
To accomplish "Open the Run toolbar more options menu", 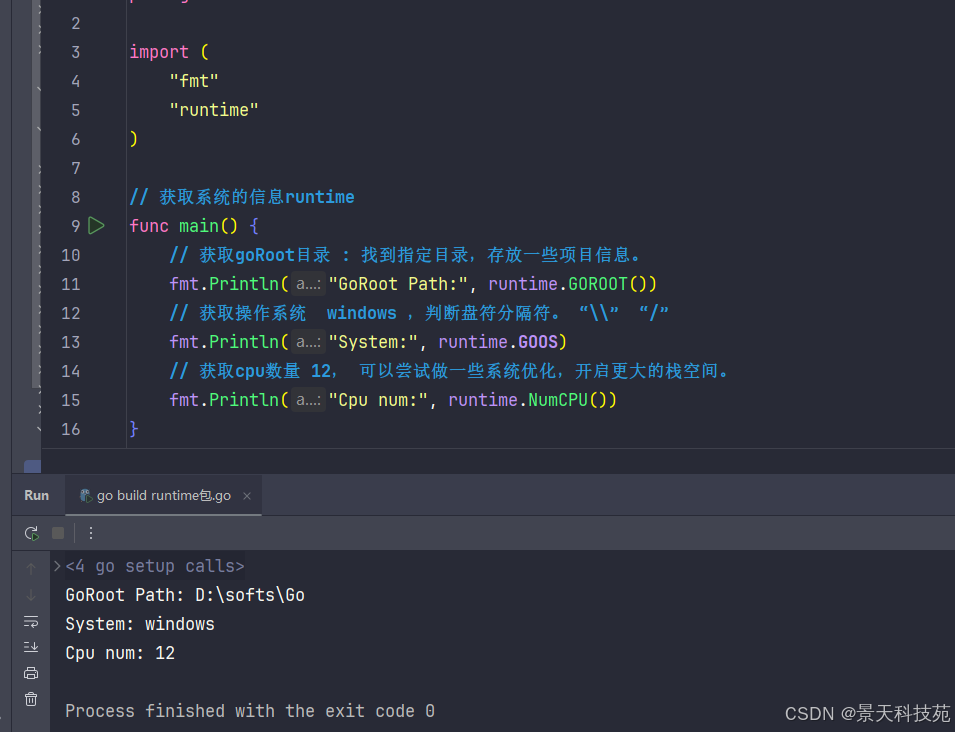I will point(91,533).
